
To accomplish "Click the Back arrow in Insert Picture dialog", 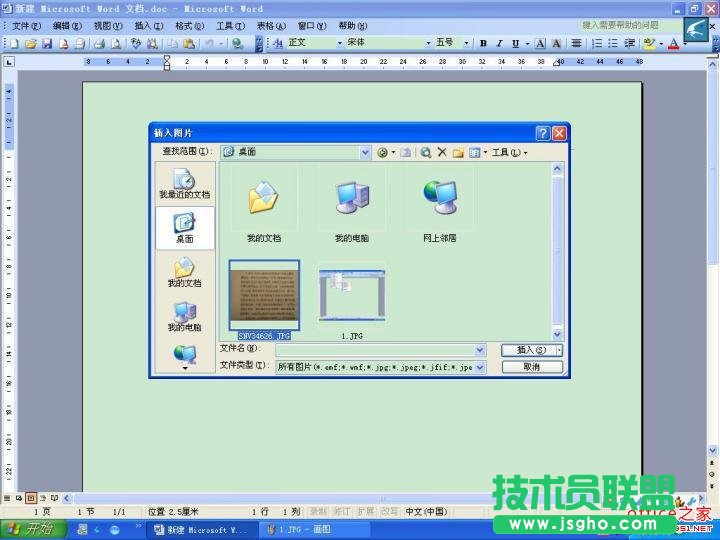I will pyautogui.click(x=382, y=152).
